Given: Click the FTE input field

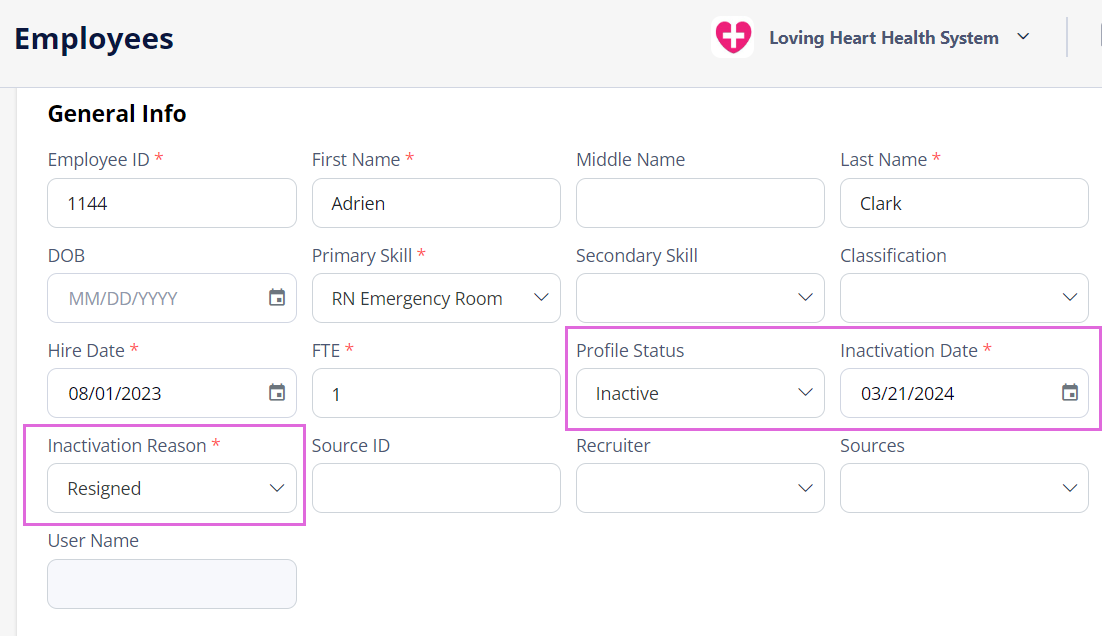Looking at the screenshot, I should (x=436, y=393).
